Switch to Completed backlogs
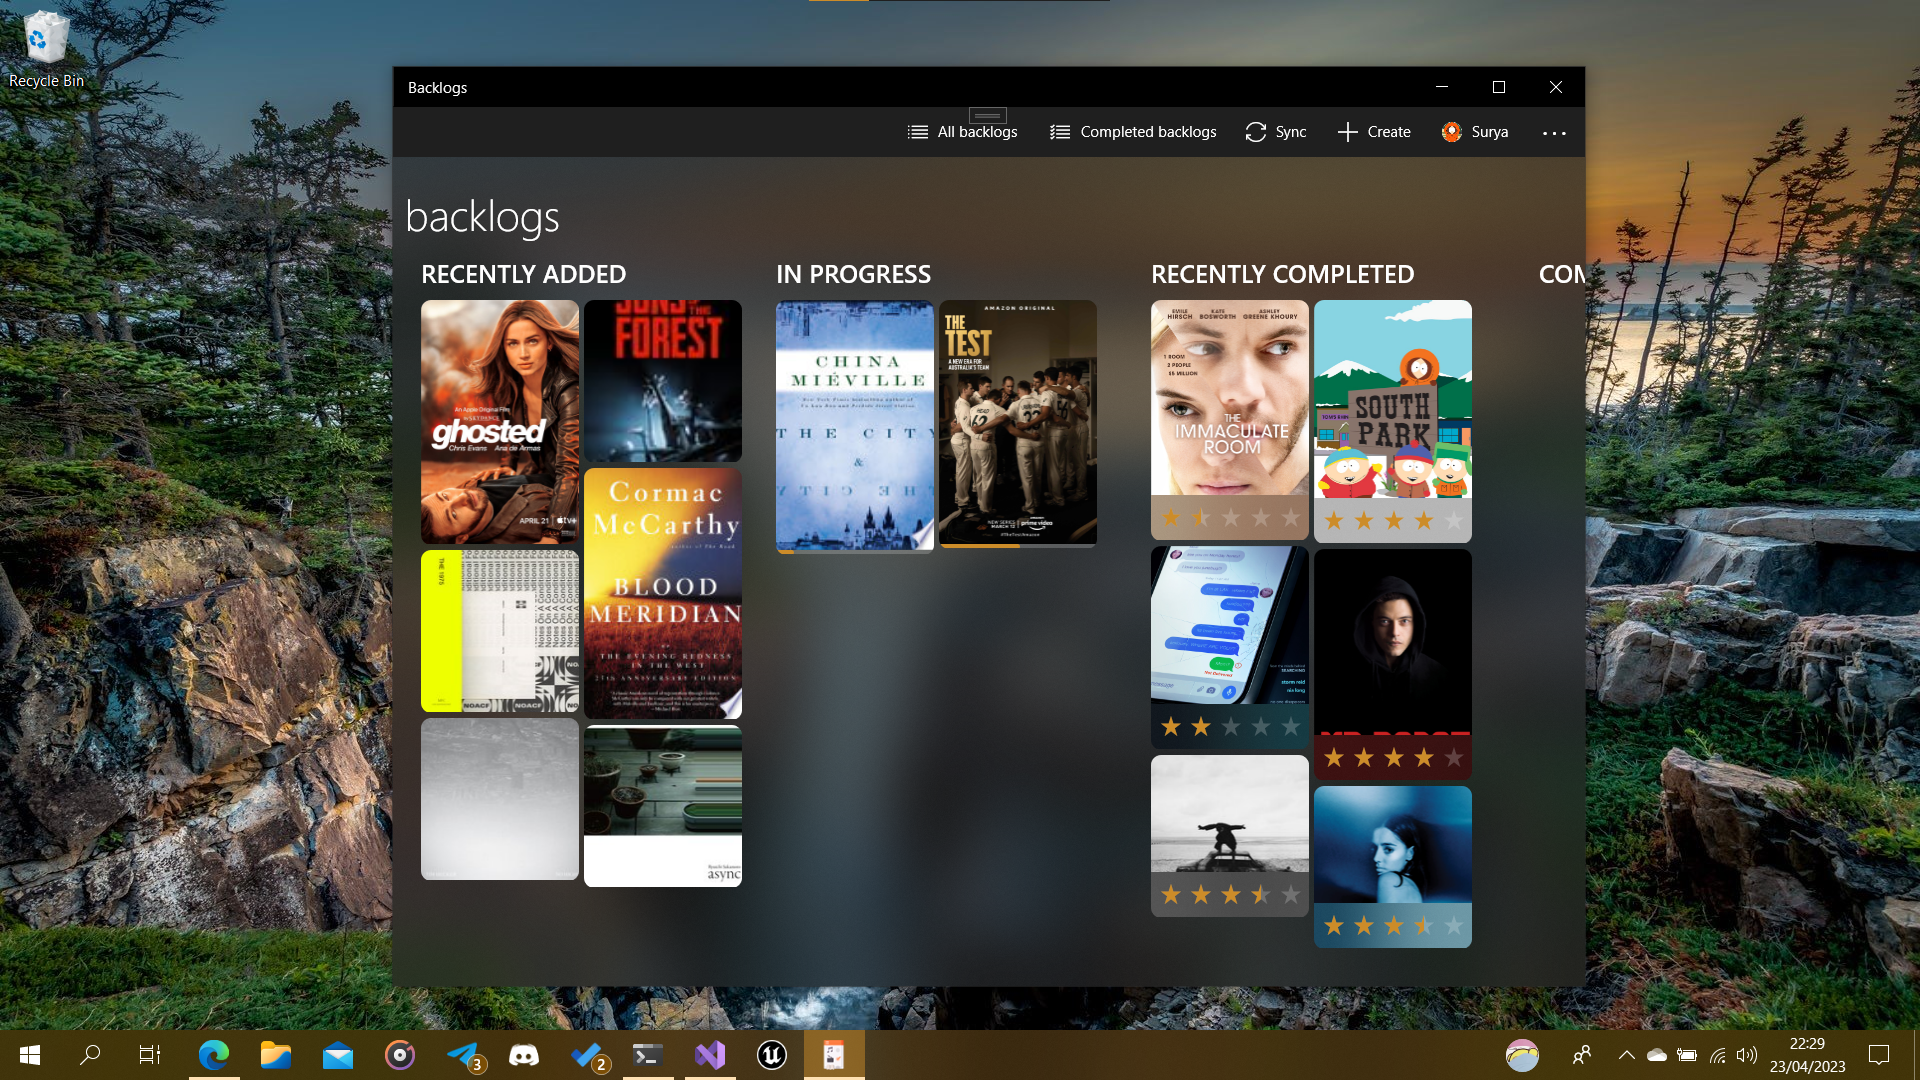The width and height of the screenshot is (1920, 1080). 1133,132
